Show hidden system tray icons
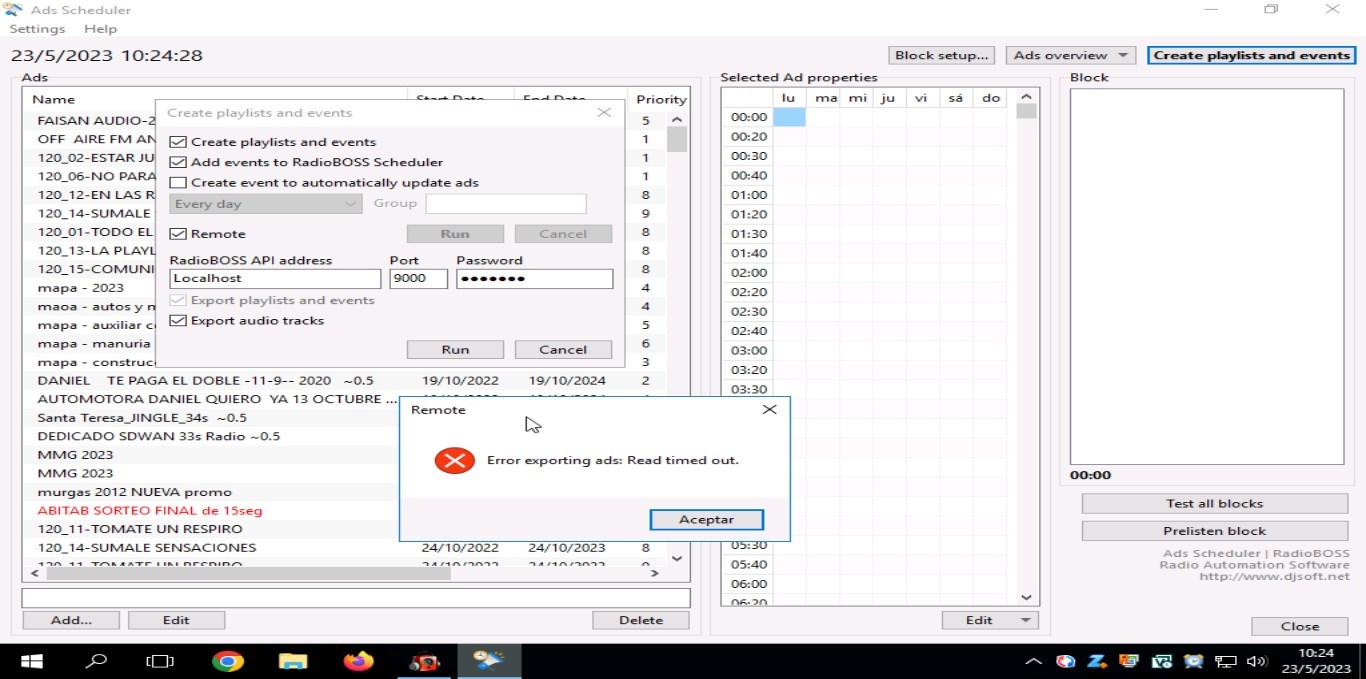This screenshot has width=1366, height=679. [x=1034, y=661]
